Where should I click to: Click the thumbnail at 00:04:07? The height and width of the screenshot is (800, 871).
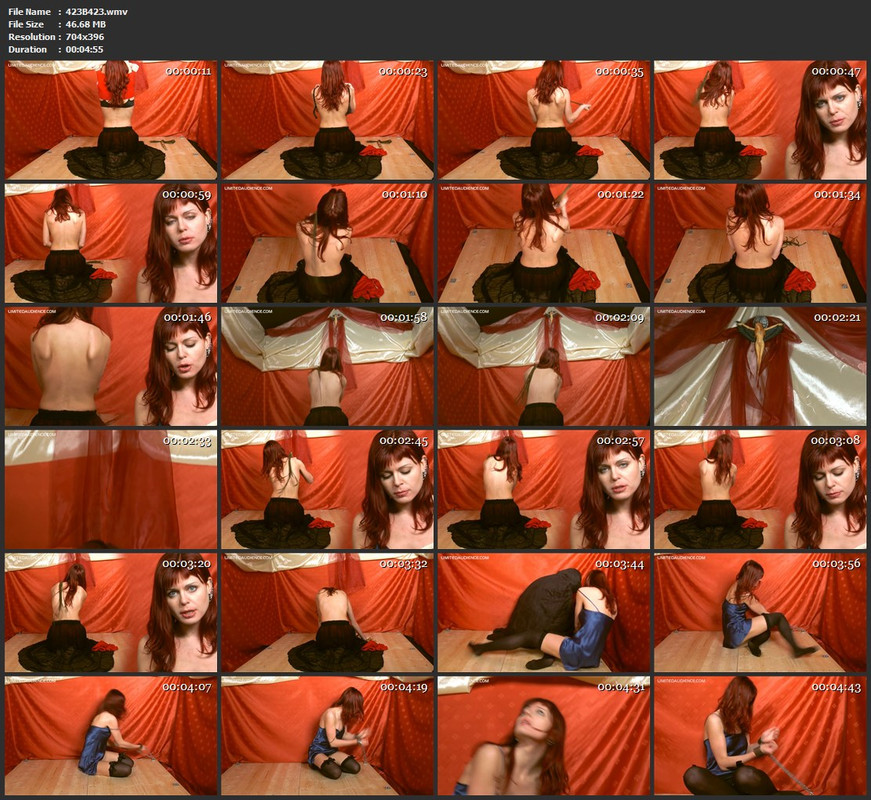(111, 736)
